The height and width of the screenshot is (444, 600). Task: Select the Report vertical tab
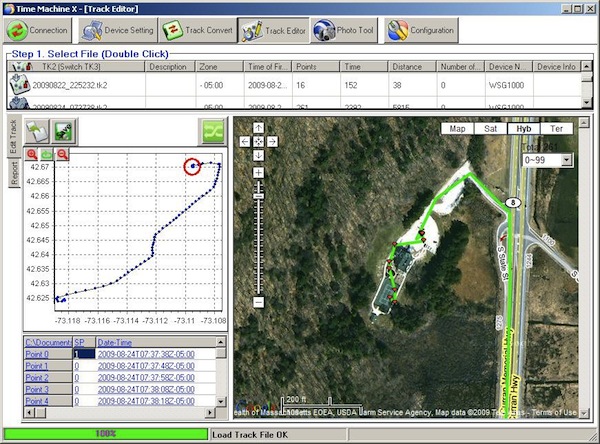point(14,173)
